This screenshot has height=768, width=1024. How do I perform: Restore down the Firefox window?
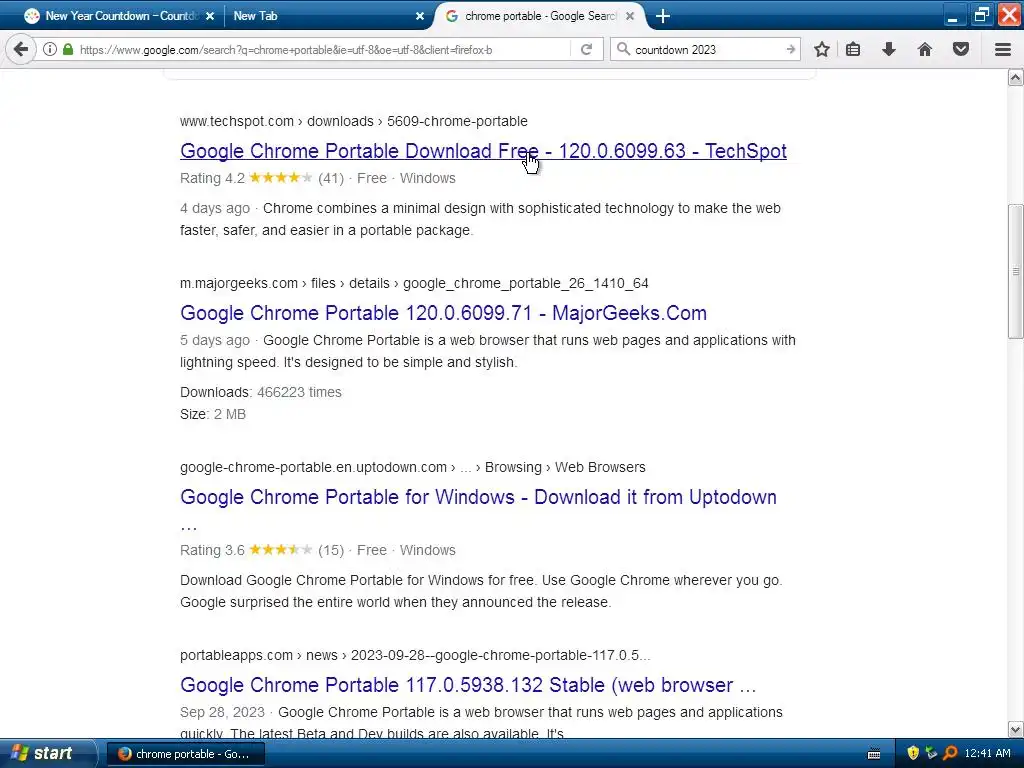point(981,15)
